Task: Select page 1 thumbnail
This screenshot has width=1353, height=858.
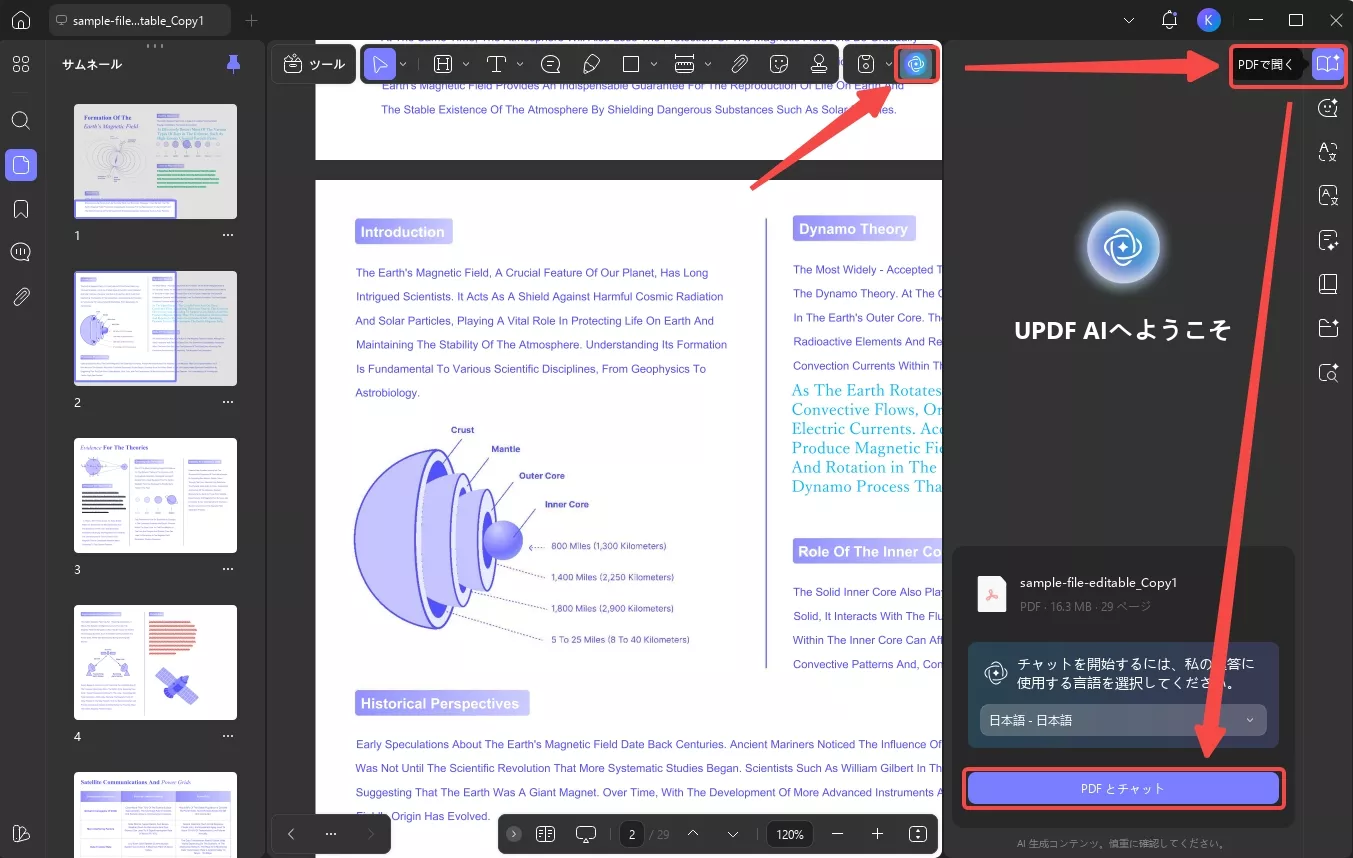Action: (x=155, y=161)
